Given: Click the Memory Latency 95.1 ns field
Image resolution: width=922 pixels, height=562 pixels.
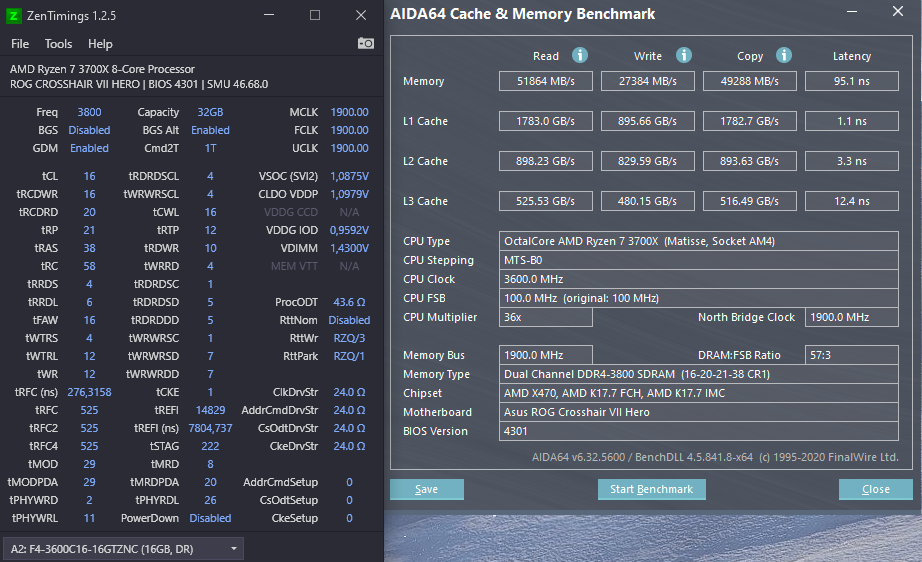Looking at the screenshot, I should click(x=851, y=81).
